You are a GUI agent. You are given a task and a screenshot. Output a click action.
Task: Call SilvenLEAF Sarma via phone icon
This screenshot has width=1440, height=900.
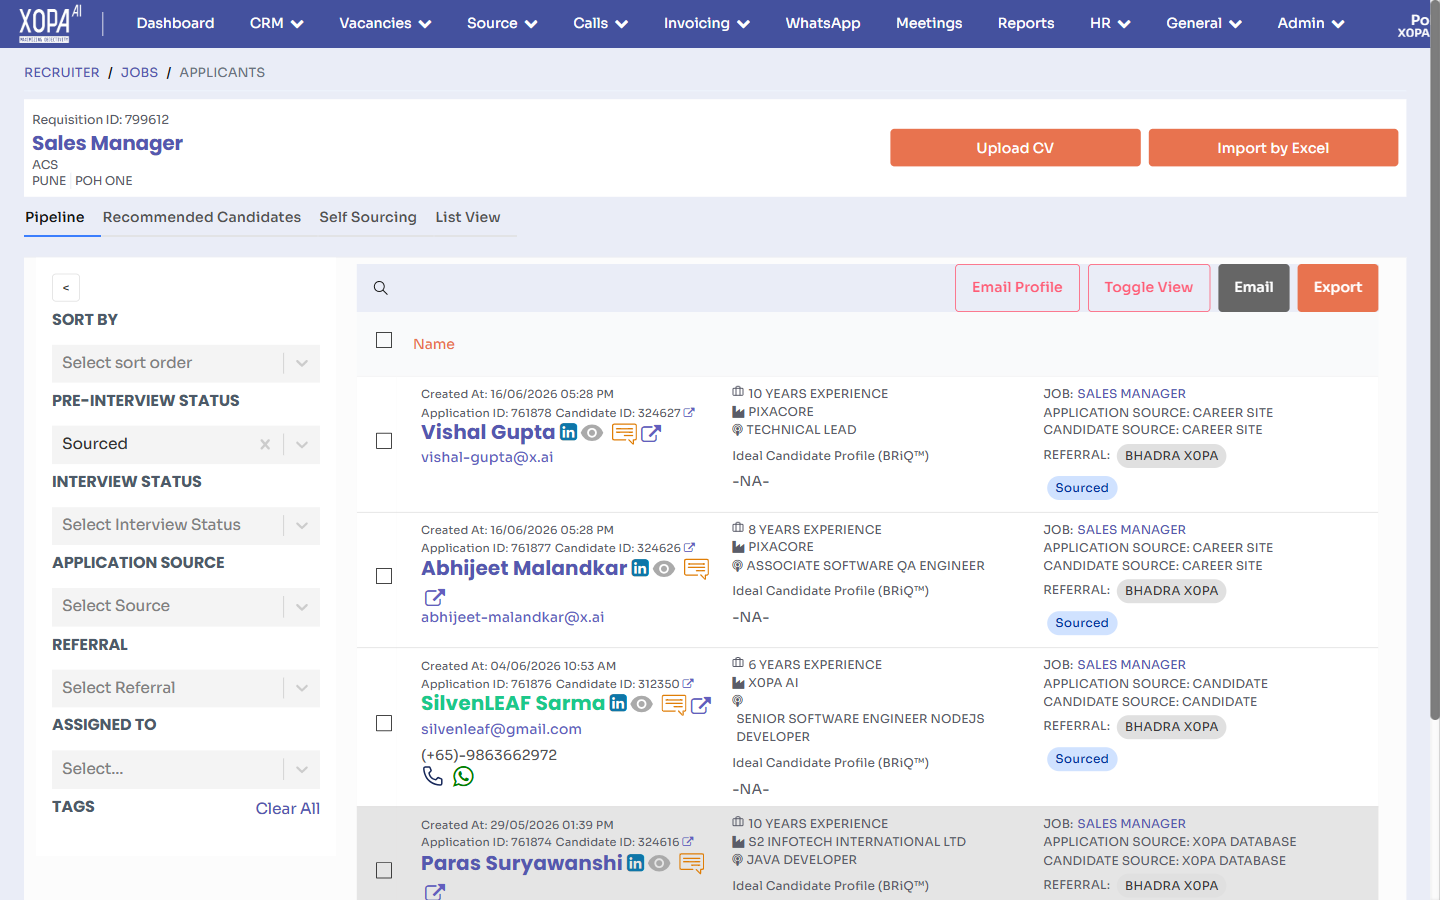click(x=432, y=776)
